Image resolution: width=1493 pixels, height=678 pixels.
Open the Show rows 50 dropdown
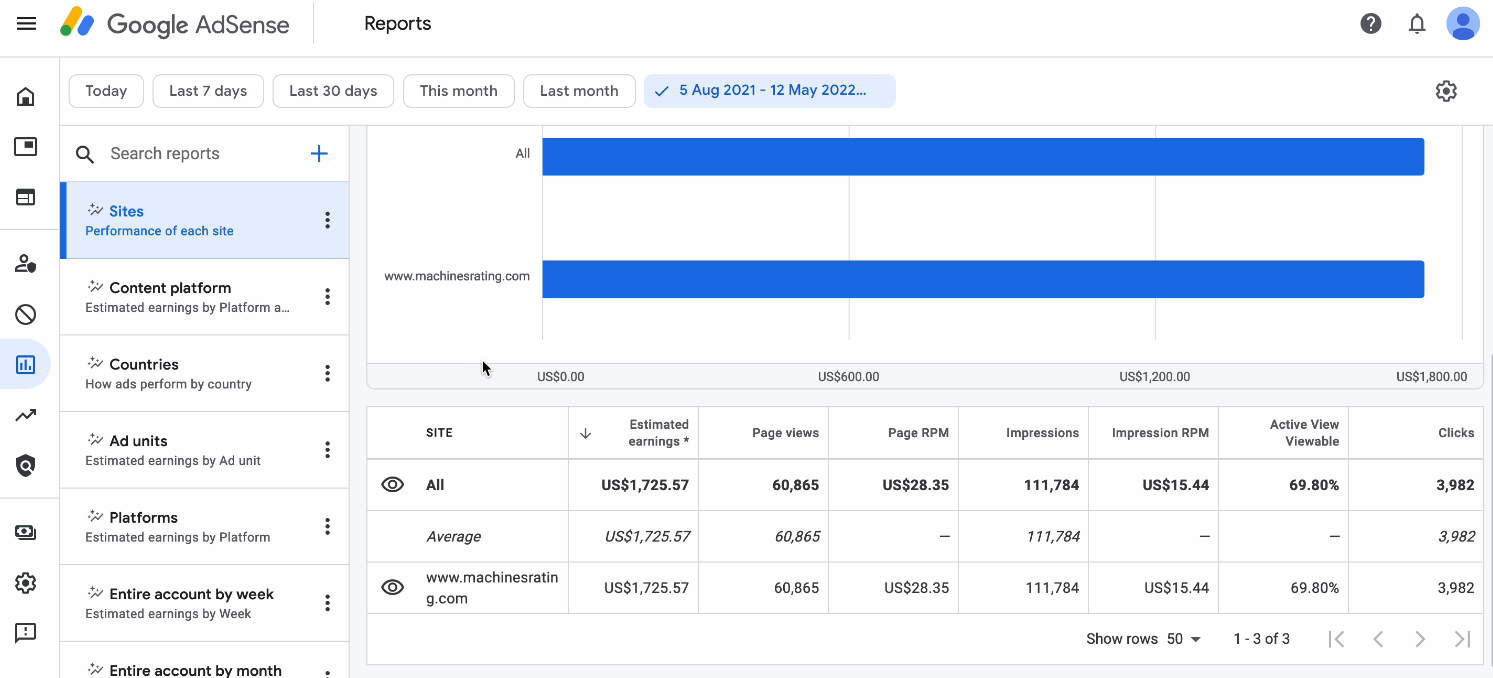click(x=1184, y=639)
